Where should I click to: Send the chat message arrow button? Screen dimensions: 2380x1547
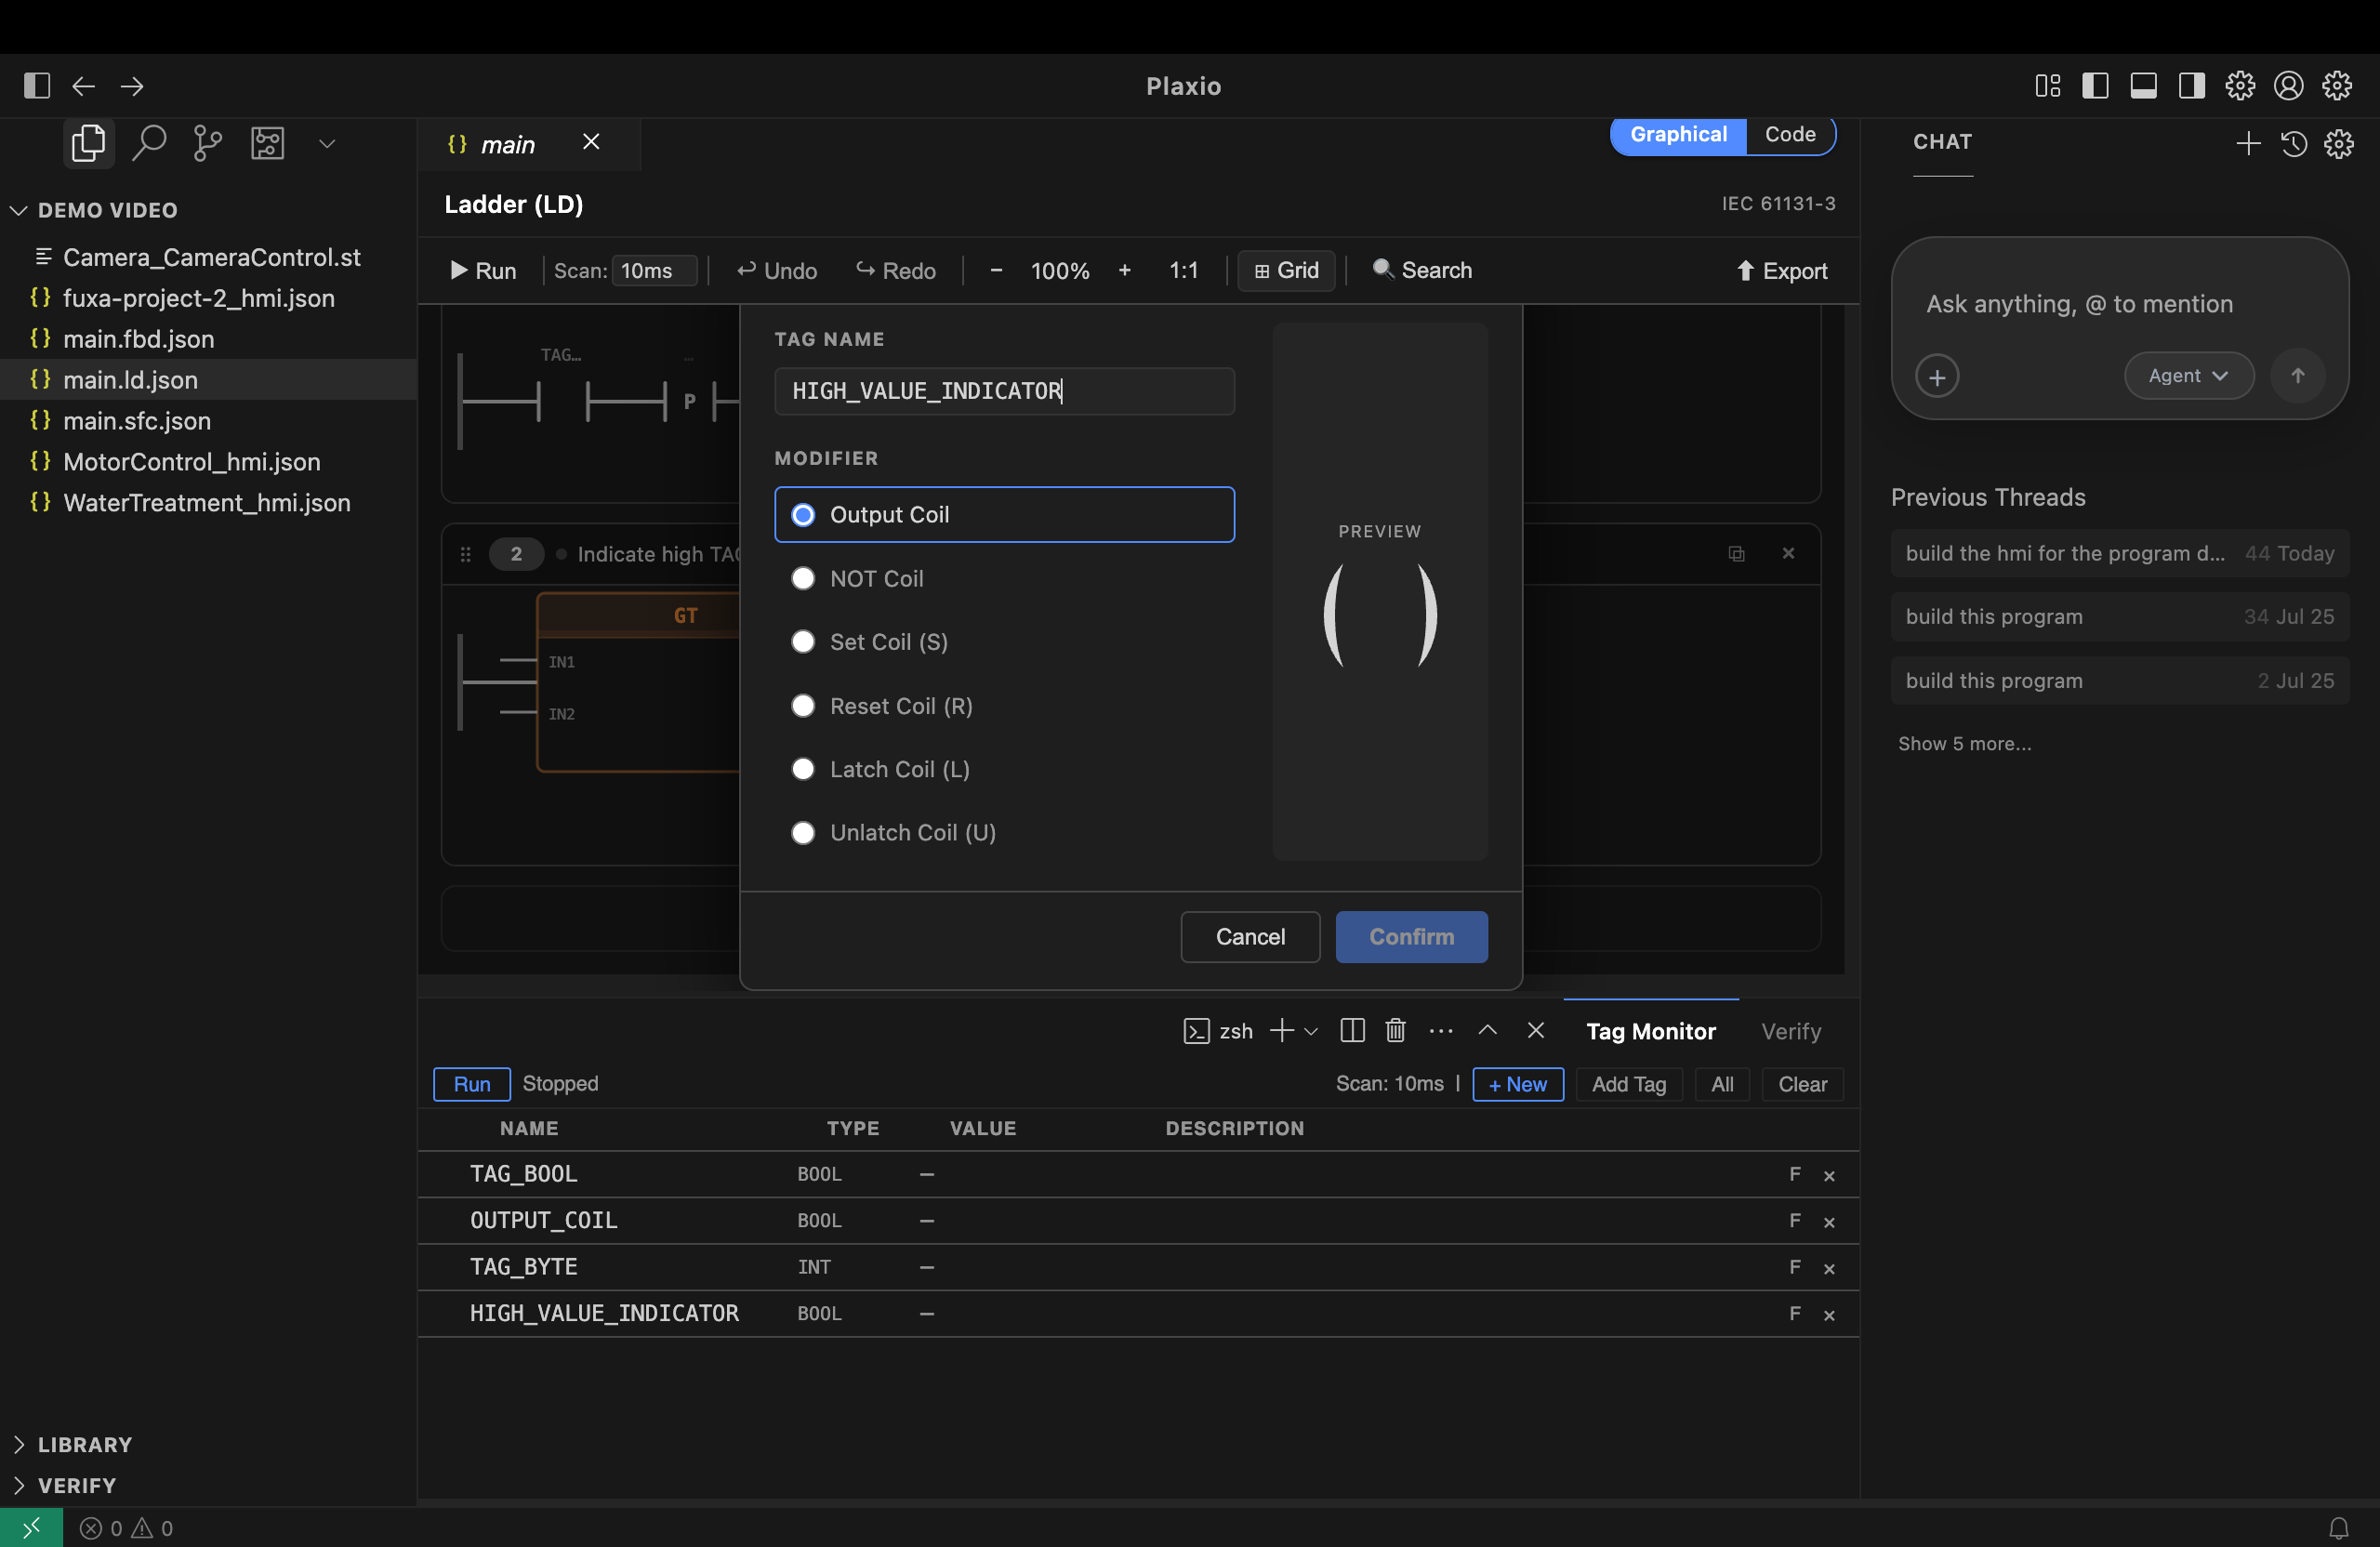click(2297, 376)
